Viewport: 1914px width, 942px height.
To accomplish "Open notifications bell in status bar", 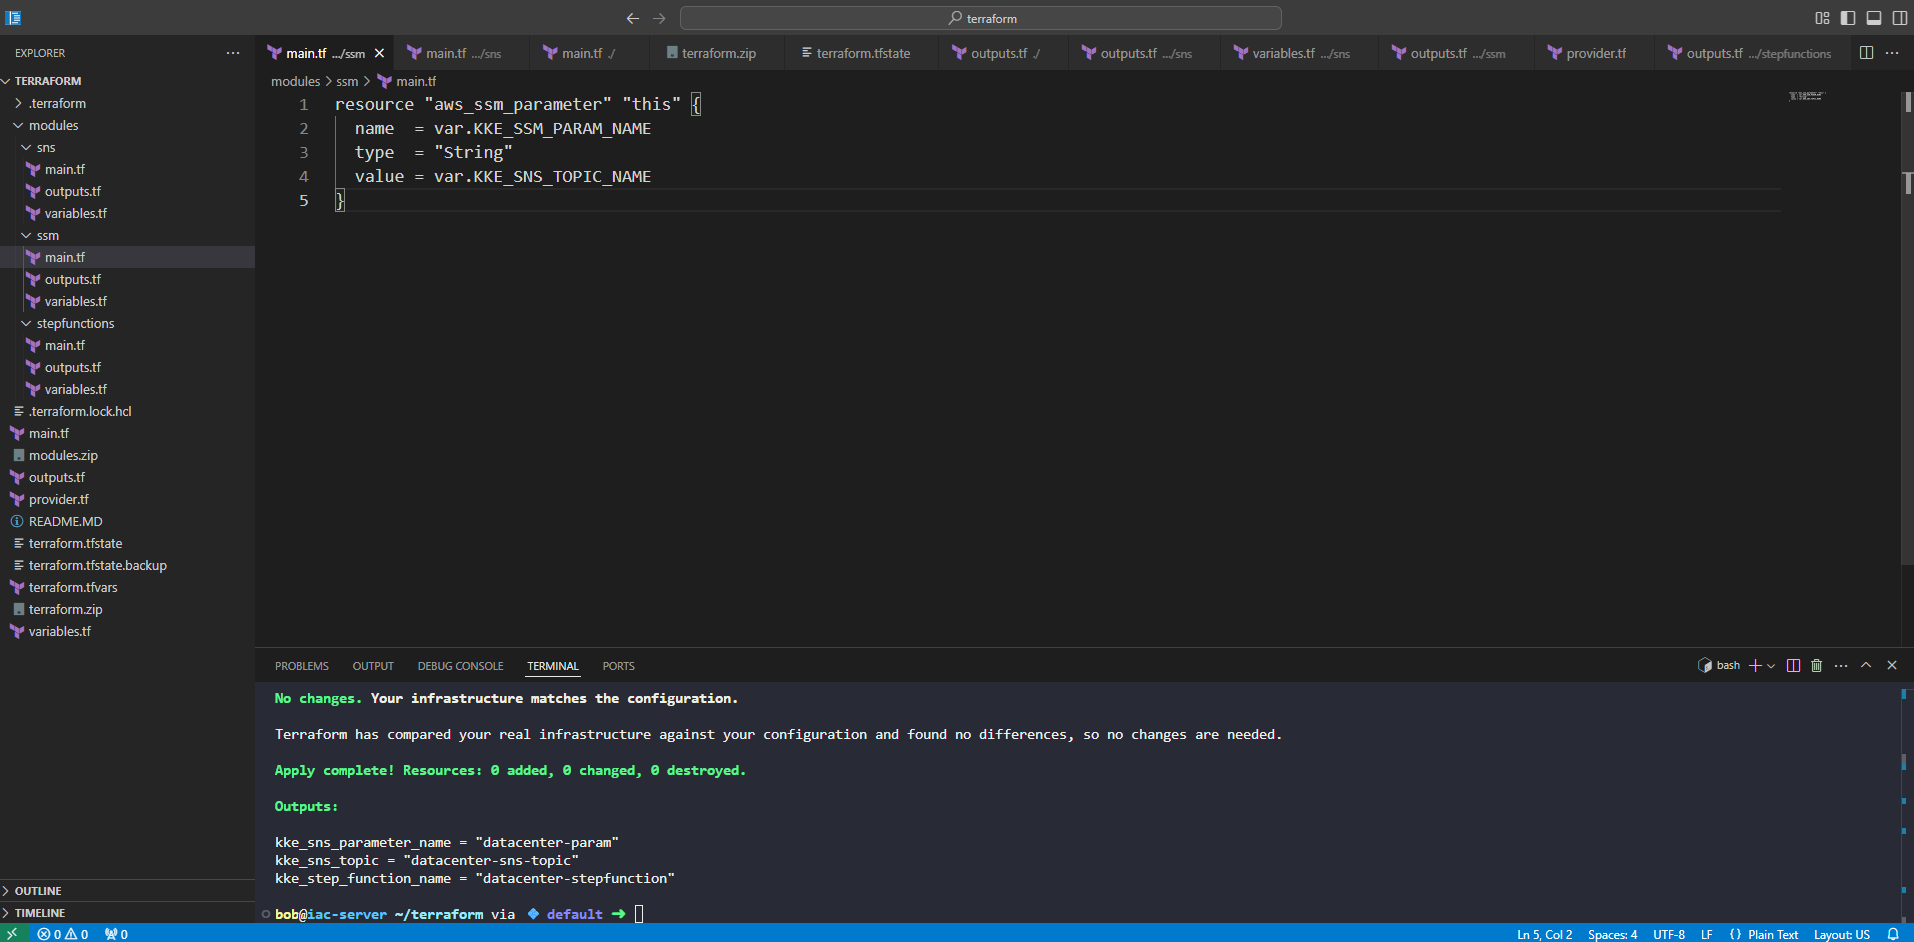I will click(x=1892, y=934).
